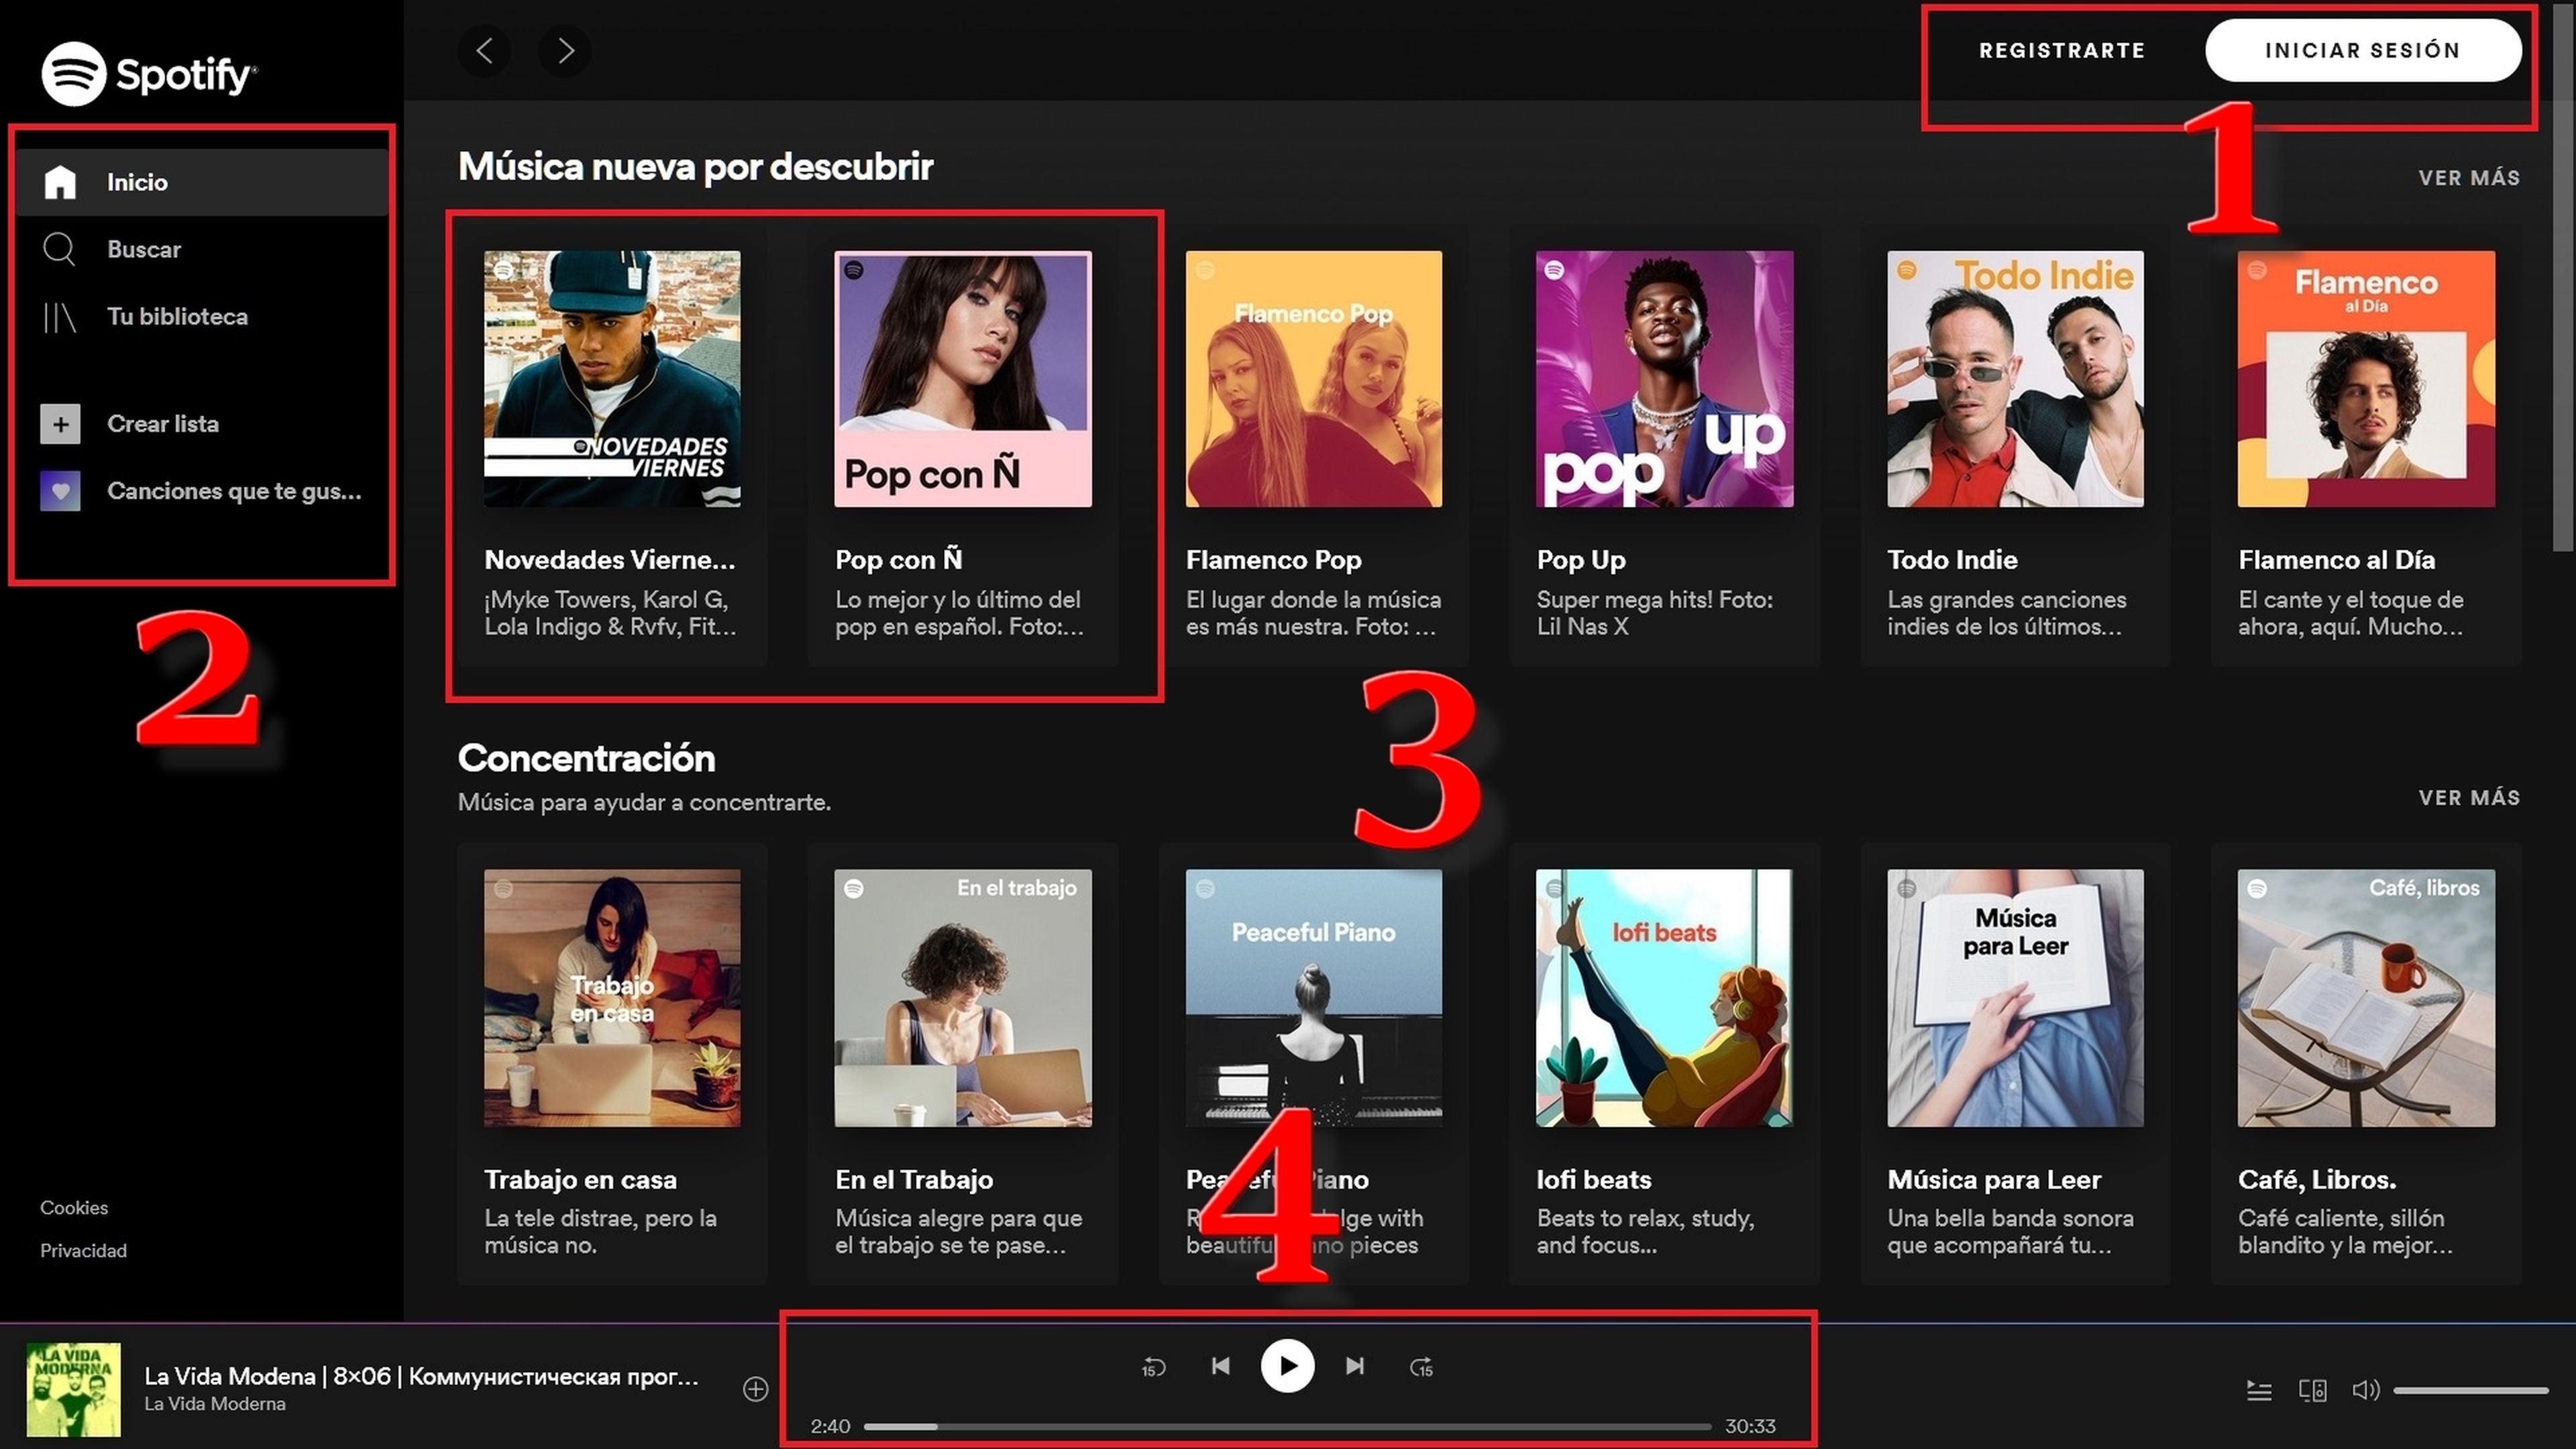The height and width of the screenshot is (1449, 2576).
Task: Open the Café, Libros. playlist cover
Action: pyautogui.click(x=2366, y=998)
